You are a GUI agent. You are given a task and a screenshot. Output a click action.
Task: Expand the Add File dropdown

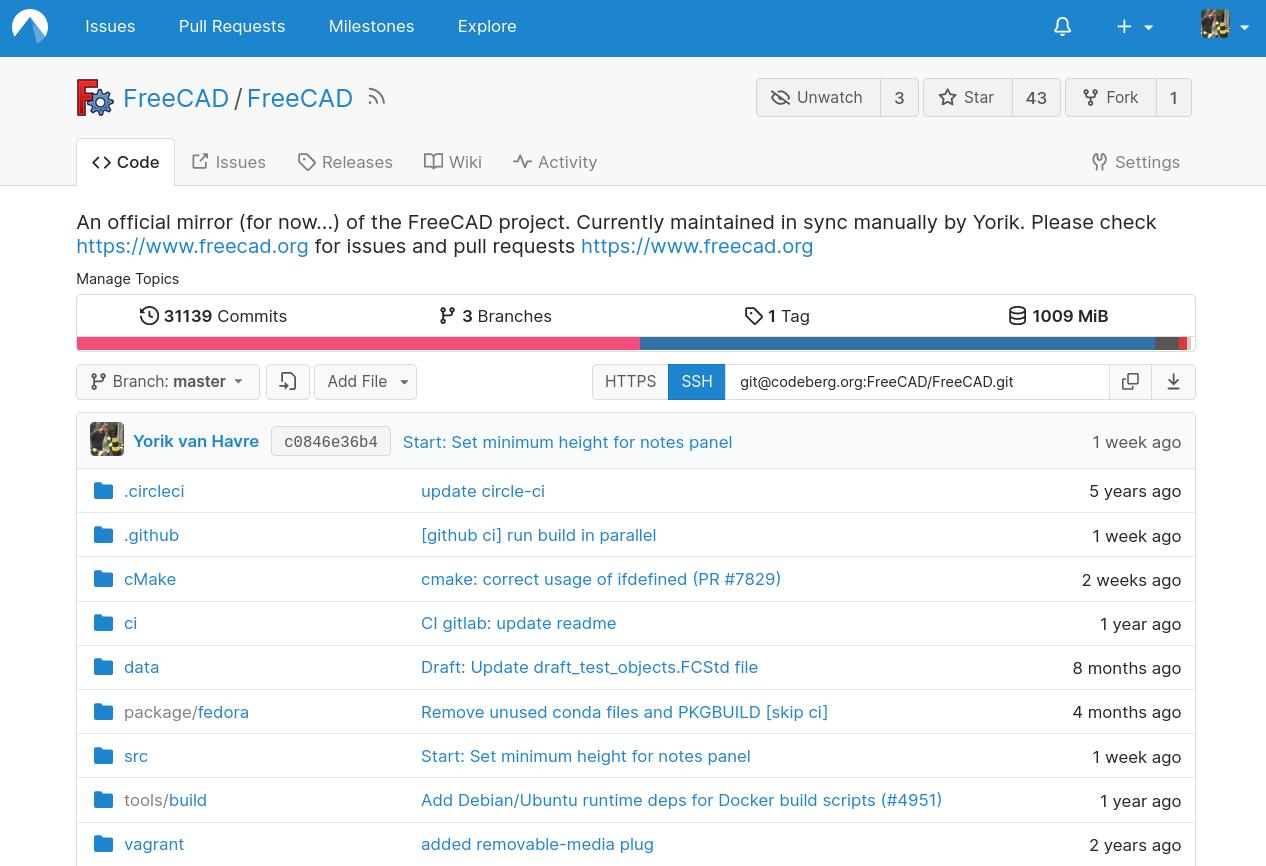(x=365, y=382)
